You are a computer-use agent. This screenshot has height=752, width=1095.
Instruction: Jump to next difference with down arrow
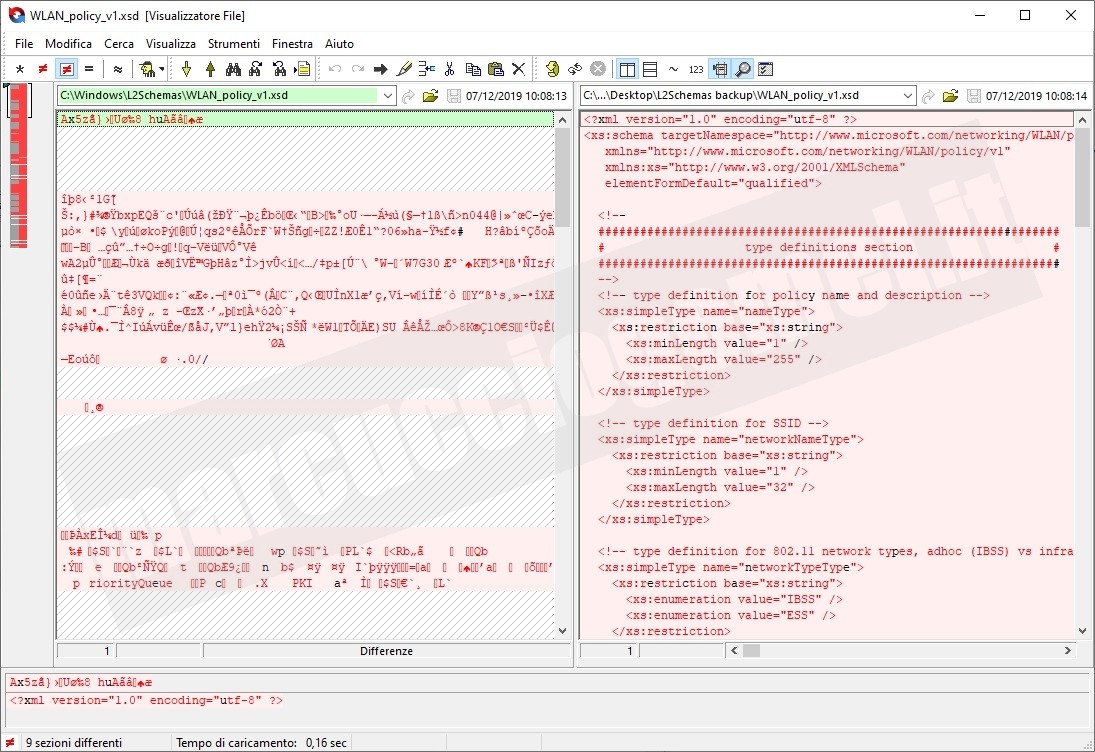point(186,69)
